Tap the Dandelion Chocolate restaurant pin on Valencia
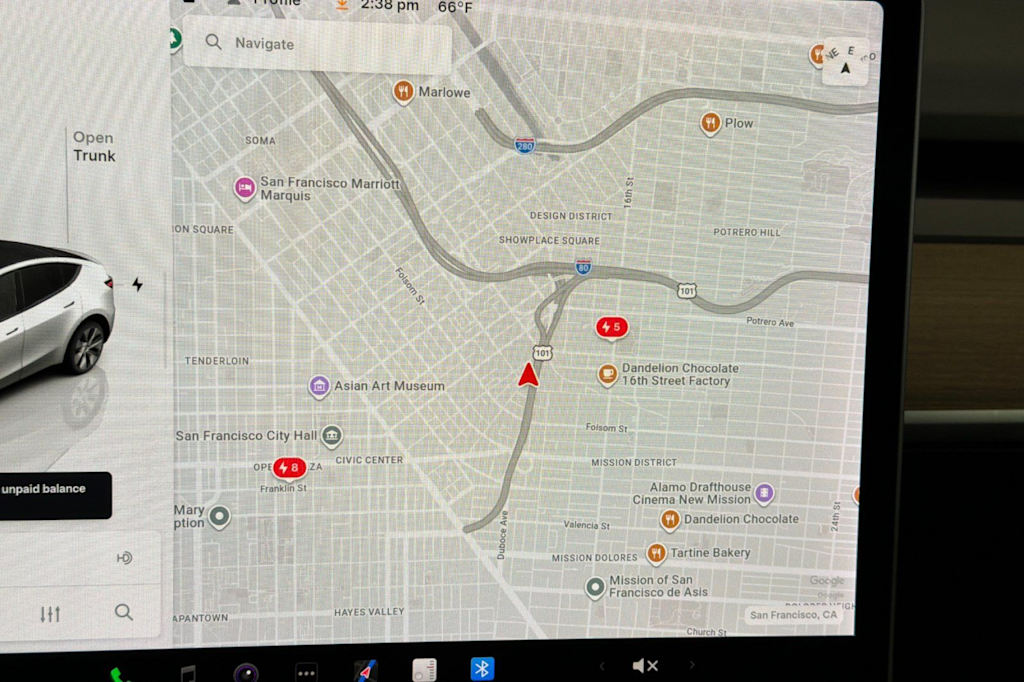 pos(669,520)
